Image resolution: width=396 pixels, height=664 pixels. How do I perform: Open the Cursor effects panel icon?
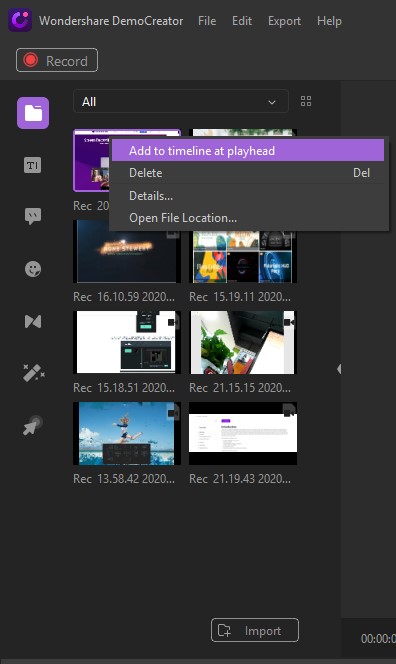click(33, 425)
